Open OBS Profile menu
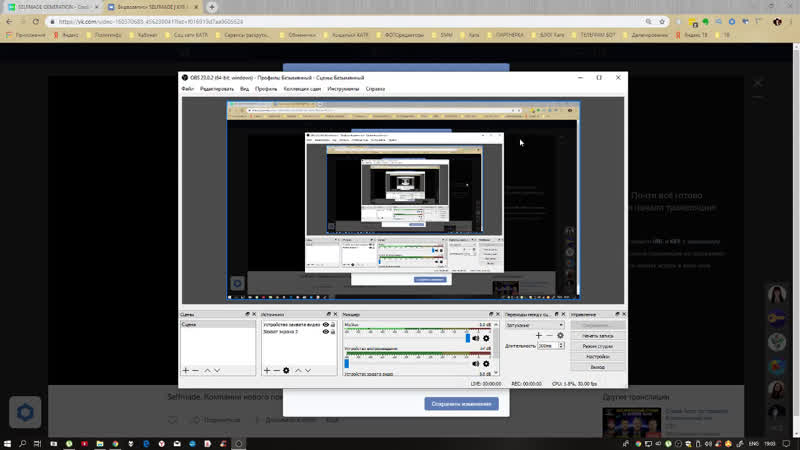This screenshot has height=450, width=800. (266, 89)
